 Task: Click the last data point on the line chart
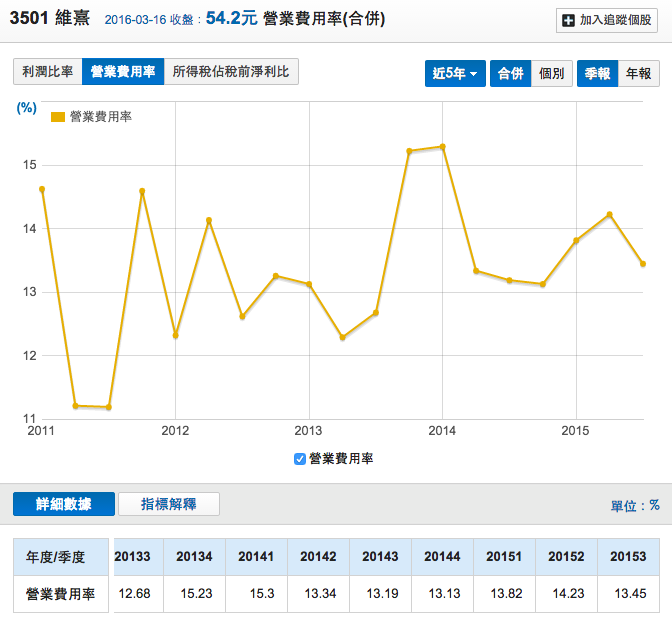tap(642, 264)
